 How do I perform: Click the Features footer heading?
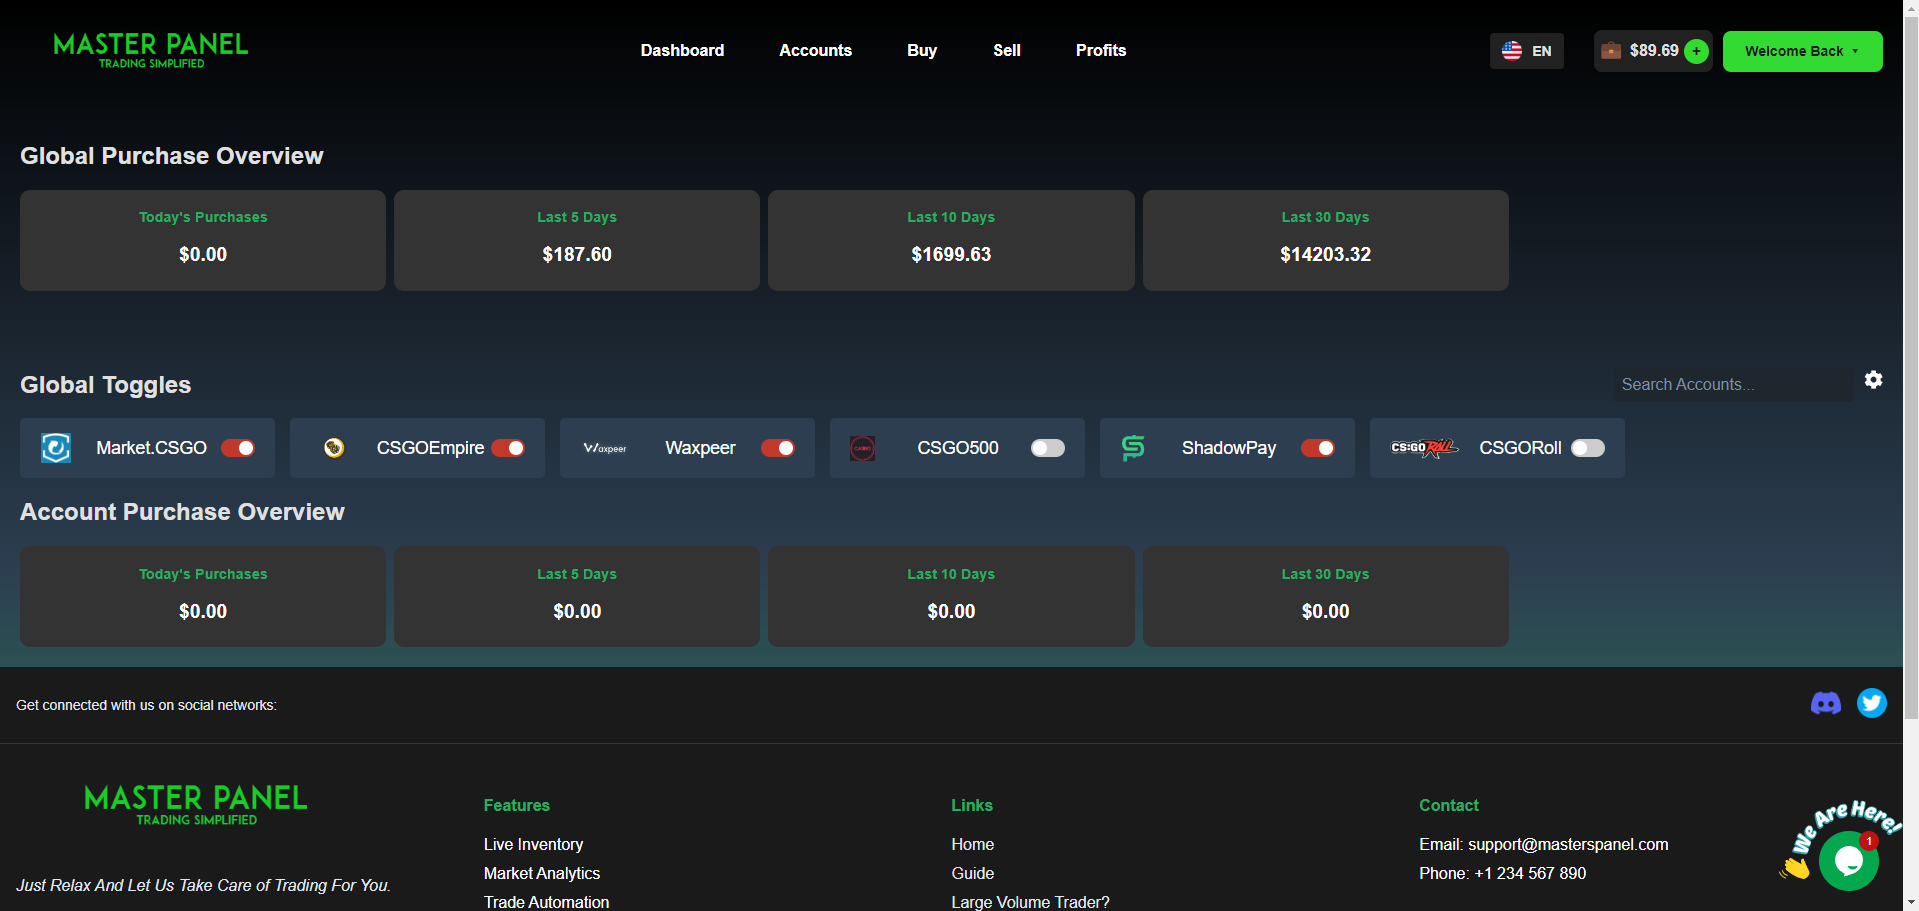click(517, 805)
